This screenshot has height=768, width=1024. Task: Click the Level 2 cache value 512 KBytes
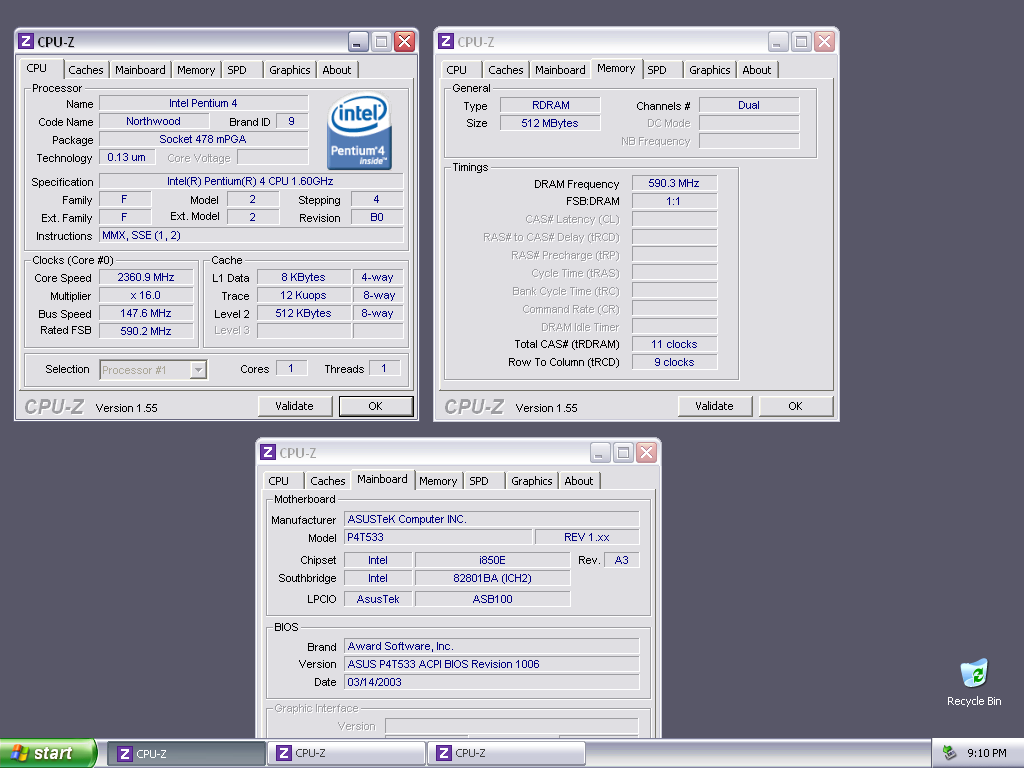pyautogui.click(x=304, y=313)
